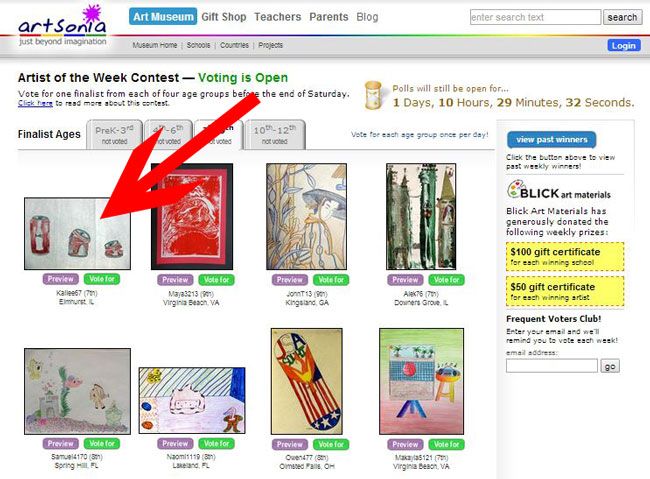The image size is (650, 479).
Task: Open Samuel4170's underwater fish drawing thumbnail
Action: 78,391
